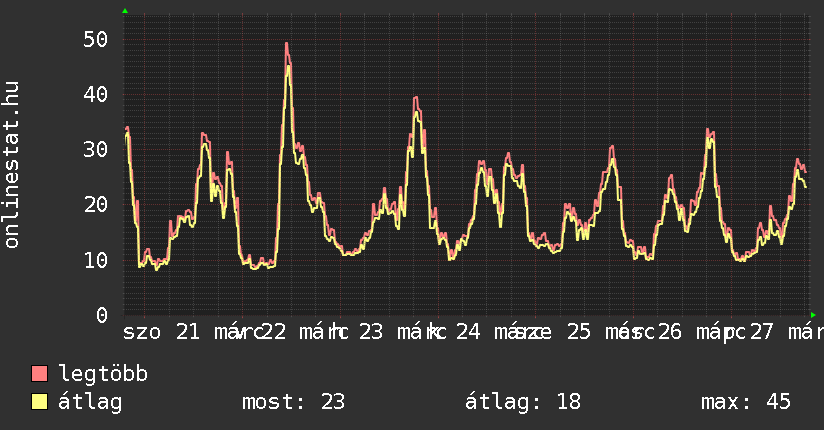Click the 'max: 45' statistic
Viewport: 824px width, 430px height.
(x=745, y=402)
